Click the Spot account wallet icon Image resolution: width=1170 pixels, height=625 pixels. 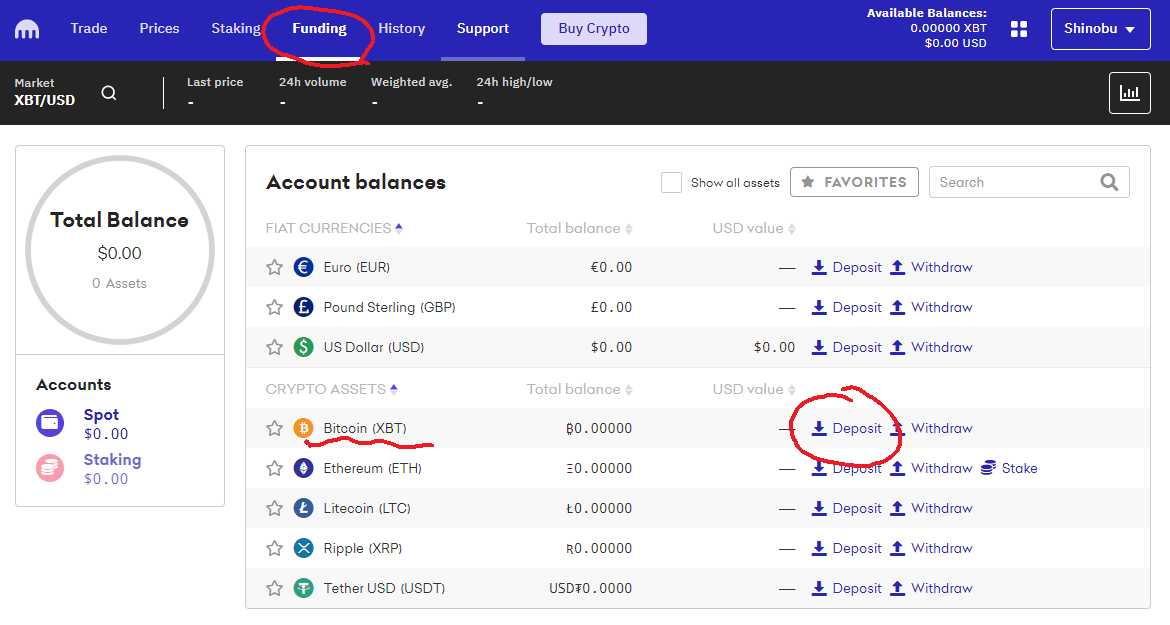(x=50, y=423)
